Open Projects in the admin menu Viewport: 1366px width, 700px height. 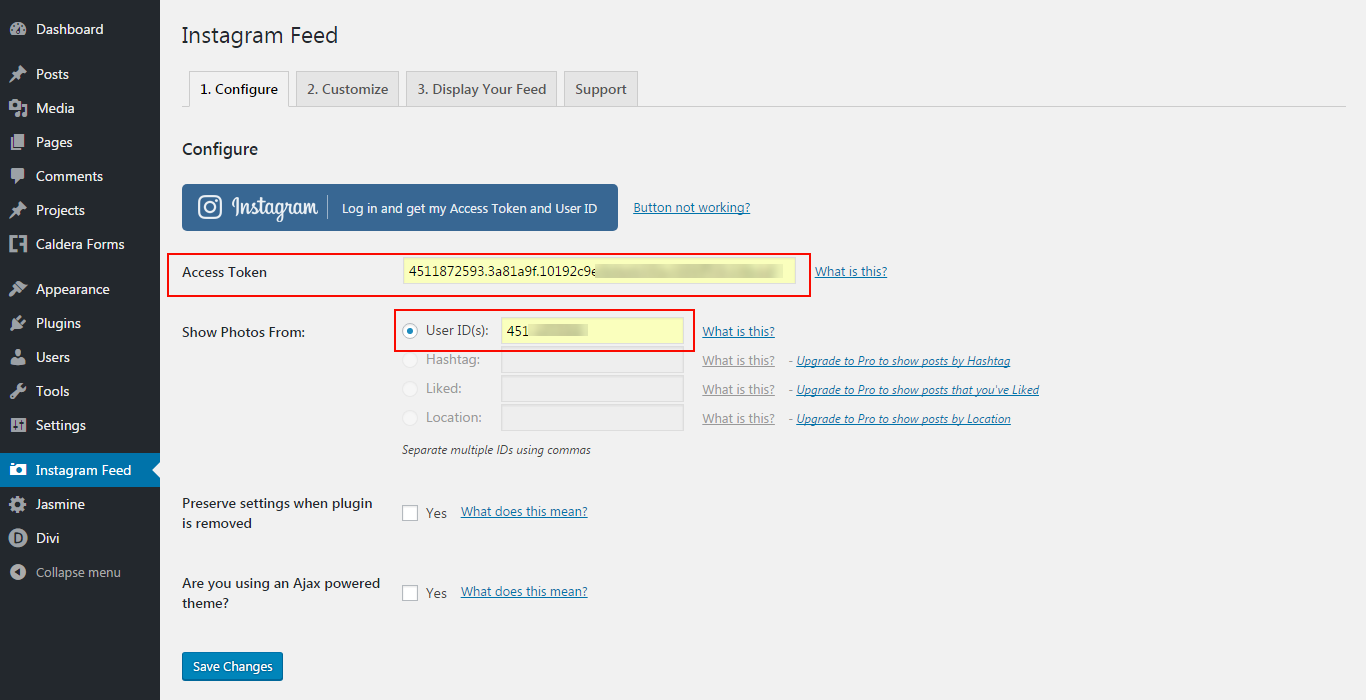click(80, 210)
